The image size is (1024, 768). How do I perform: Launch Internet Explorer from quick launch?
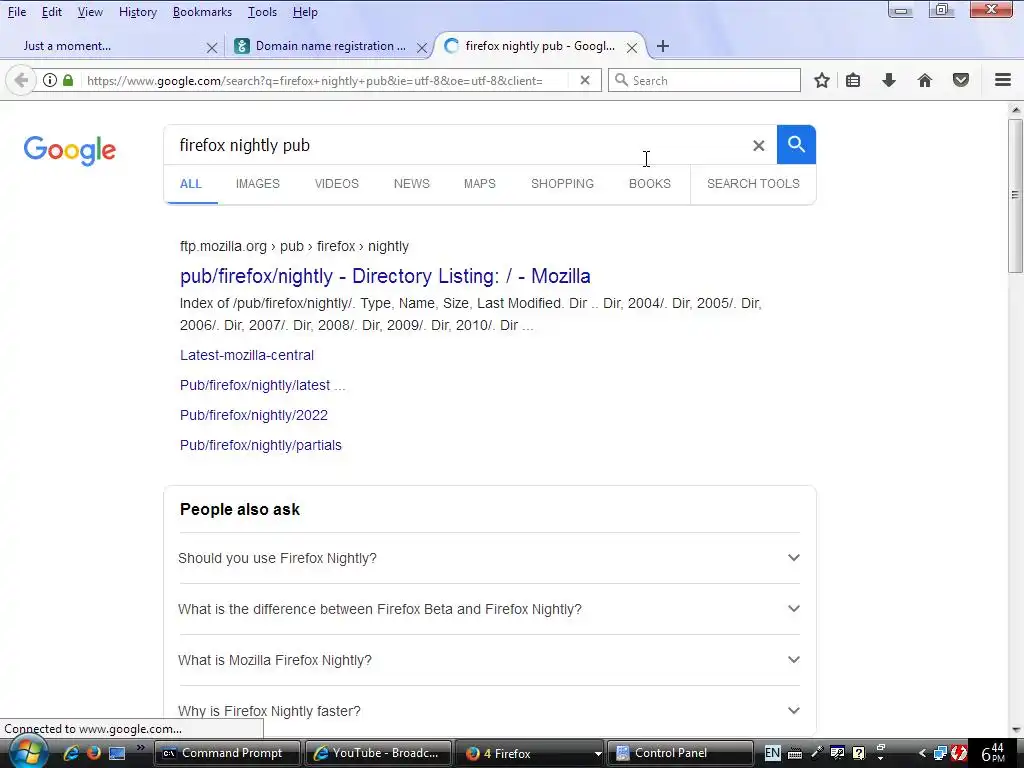[71, 753]
